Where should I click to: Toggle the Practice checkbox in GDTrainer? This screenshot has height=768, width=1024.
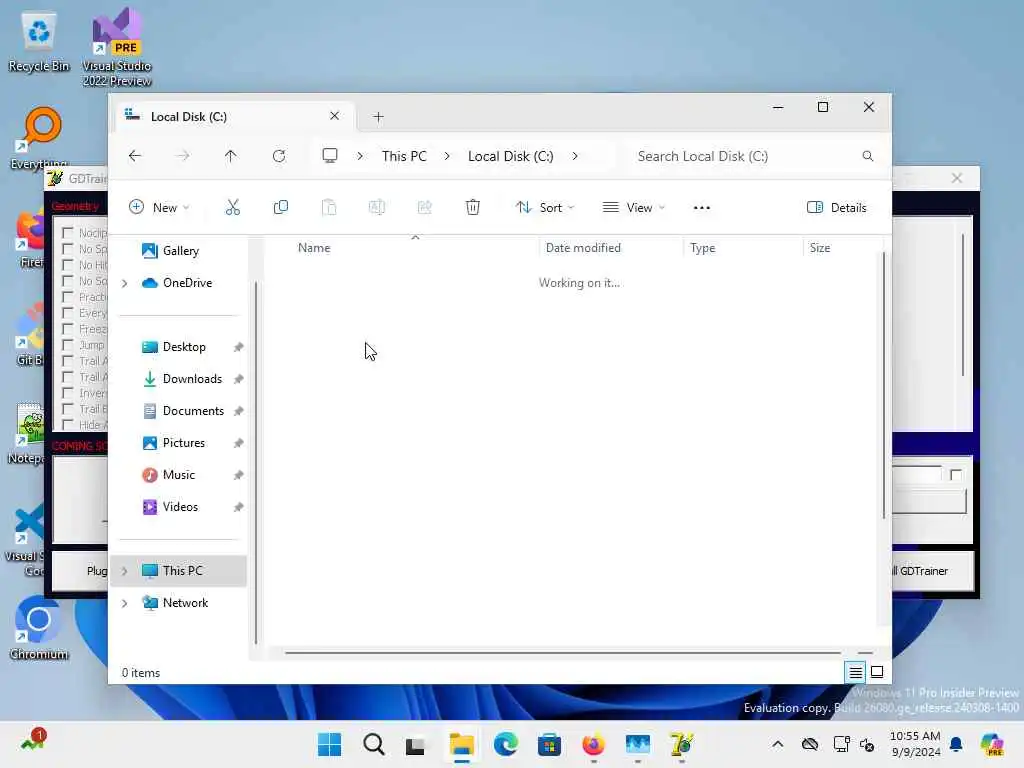(67, 296)
